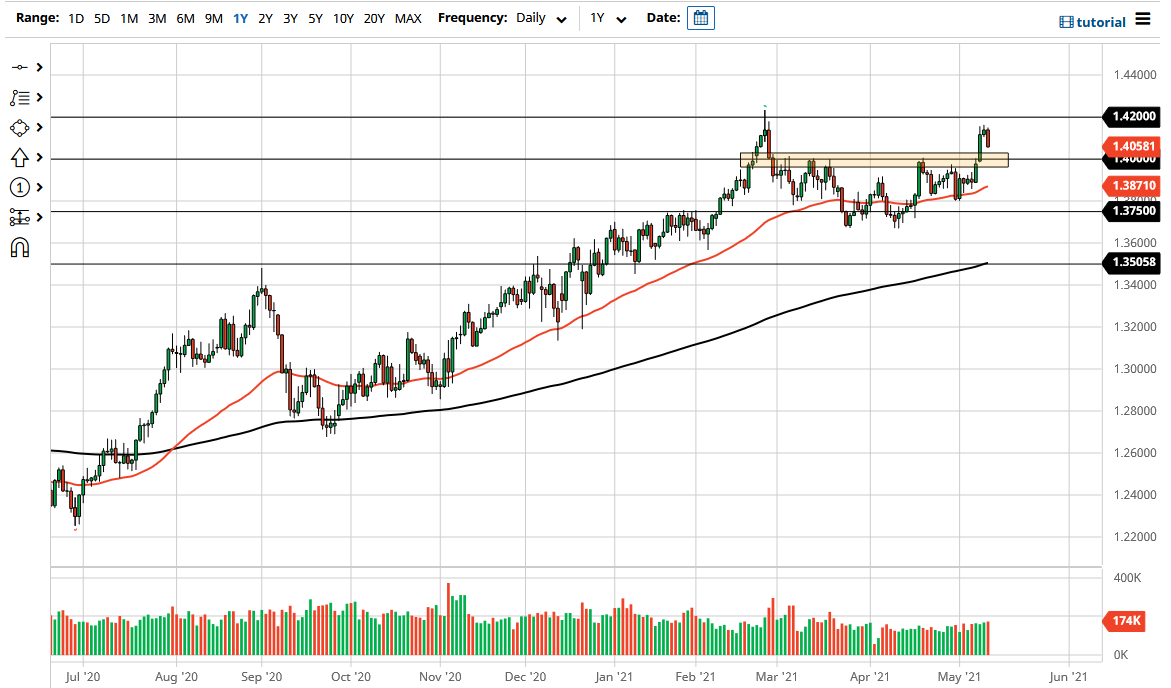Expand the shapes tool flyout arrow
Image resolution: width=1171 pixels, height=688 pixels.
[x=40, y=128]
